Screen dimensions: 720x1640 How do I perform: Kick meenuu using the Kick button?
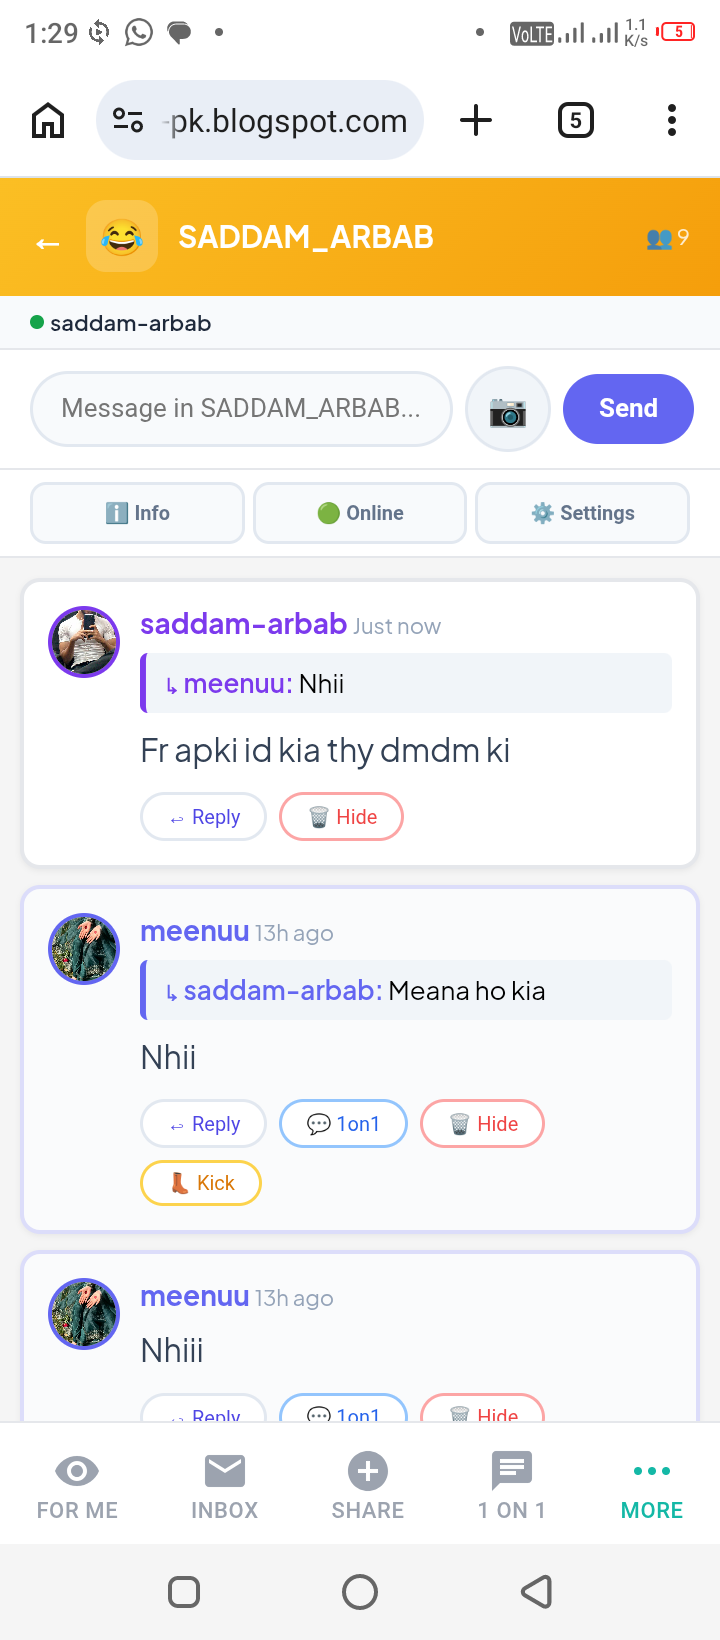(201, 1183)
